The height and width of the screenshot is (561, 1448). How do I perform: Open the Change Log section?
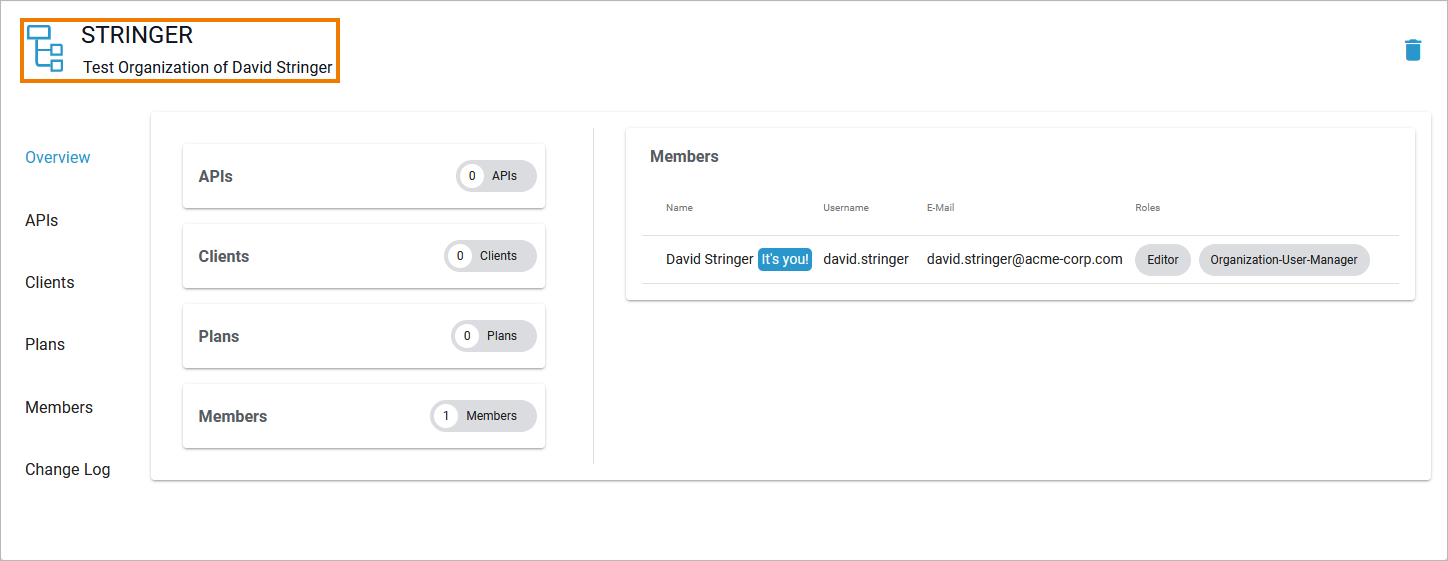(x=68, y=469)
